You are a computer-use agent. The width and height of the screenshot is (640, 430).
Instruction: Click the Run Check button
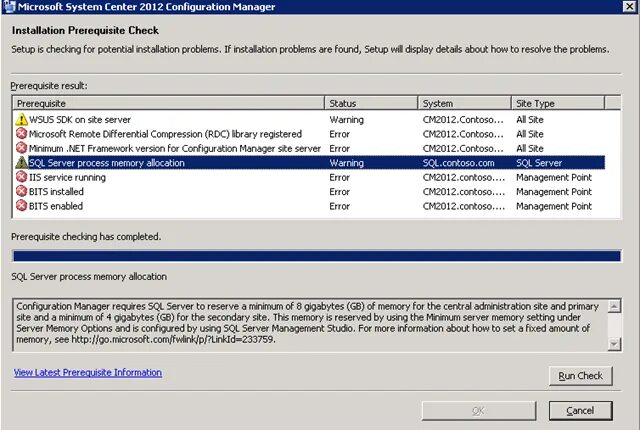click(x=580, y=376)
